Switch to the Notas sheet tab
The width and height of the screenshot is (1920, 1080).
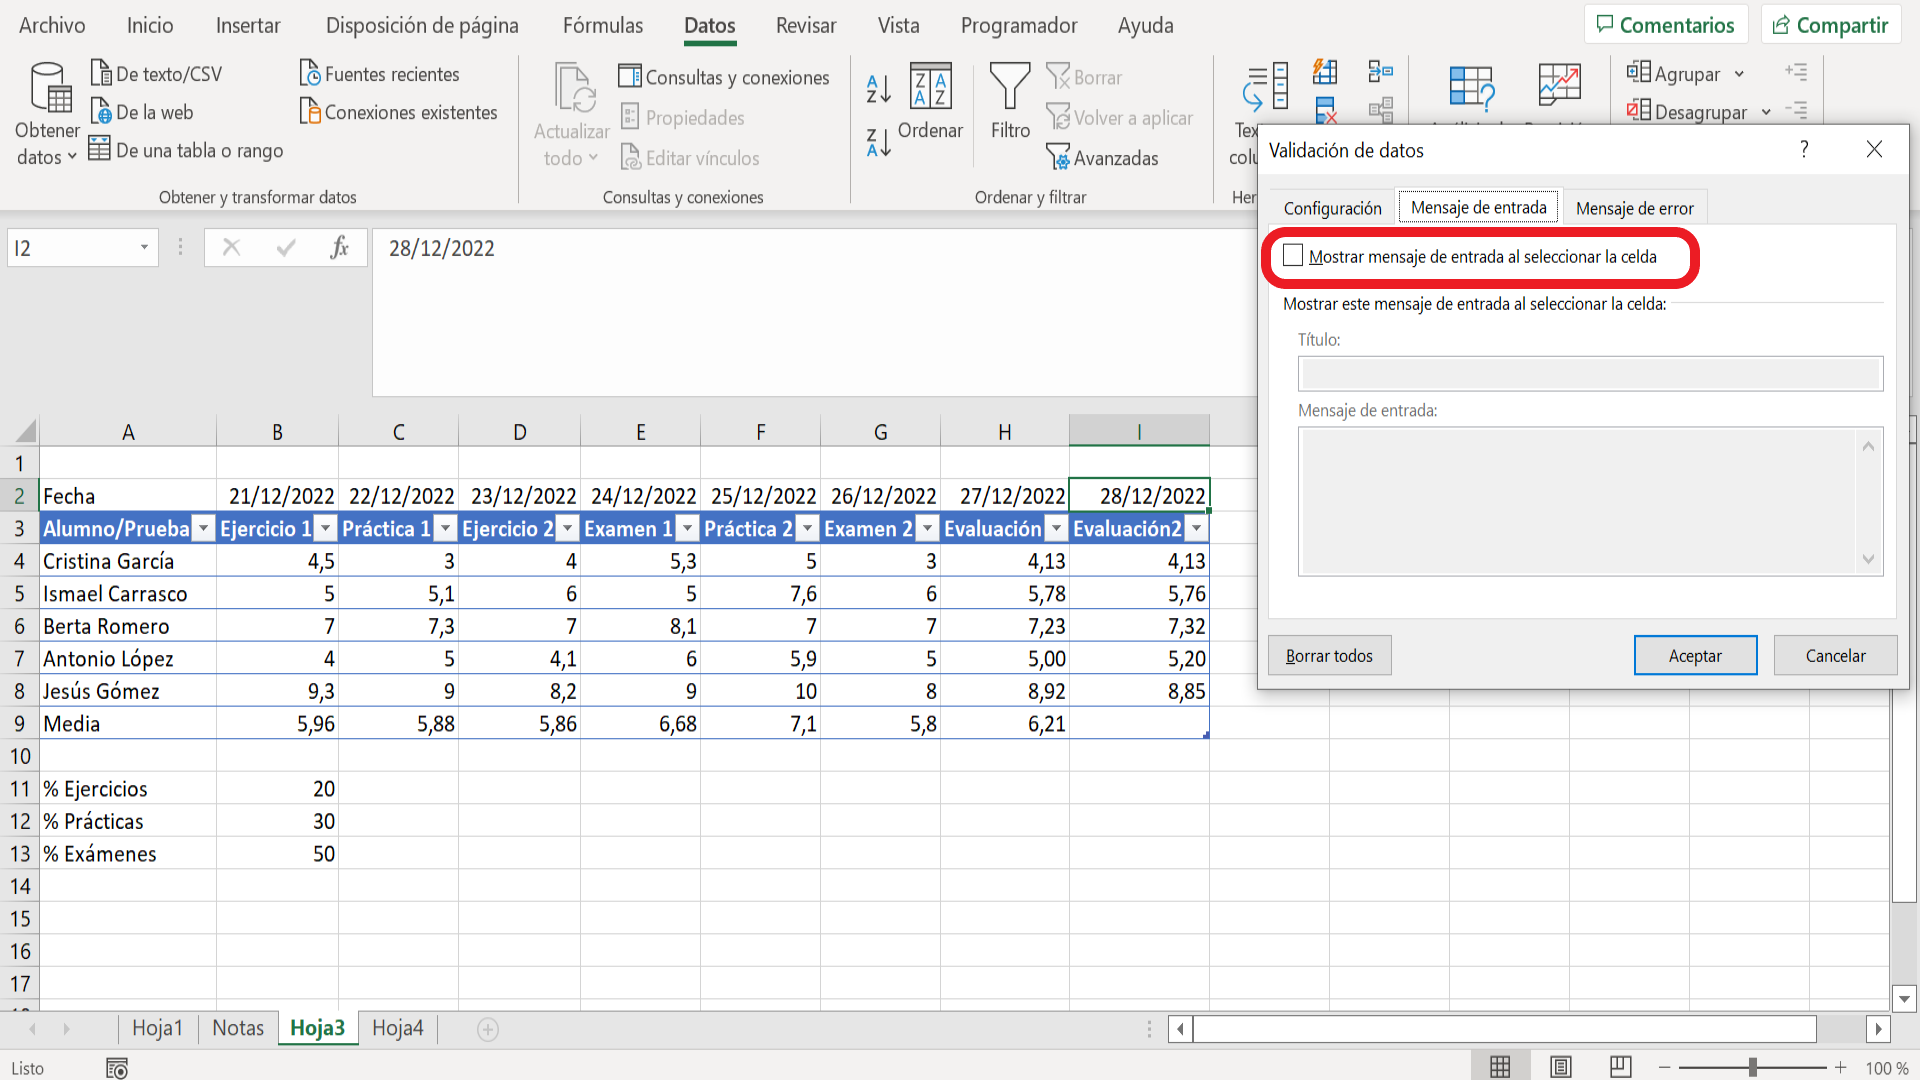[x=238, y=1028]
